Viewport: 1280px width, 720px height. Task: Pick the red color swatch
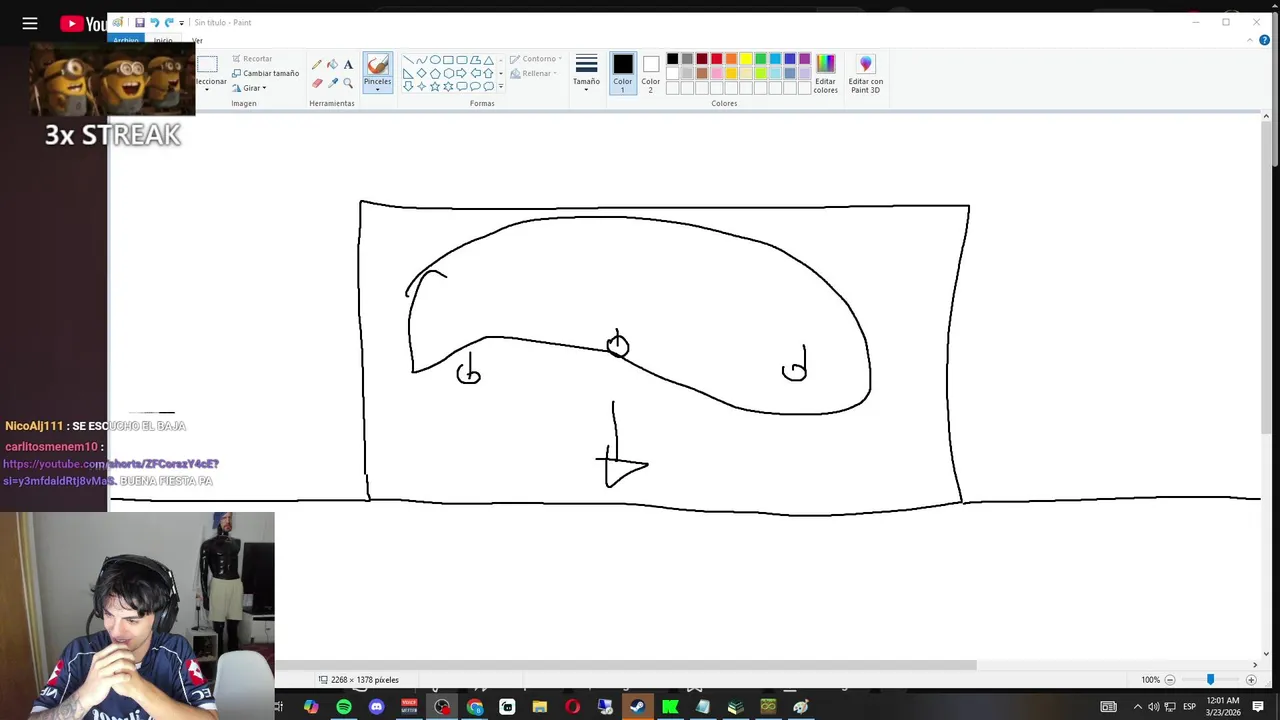coord(717,59)
